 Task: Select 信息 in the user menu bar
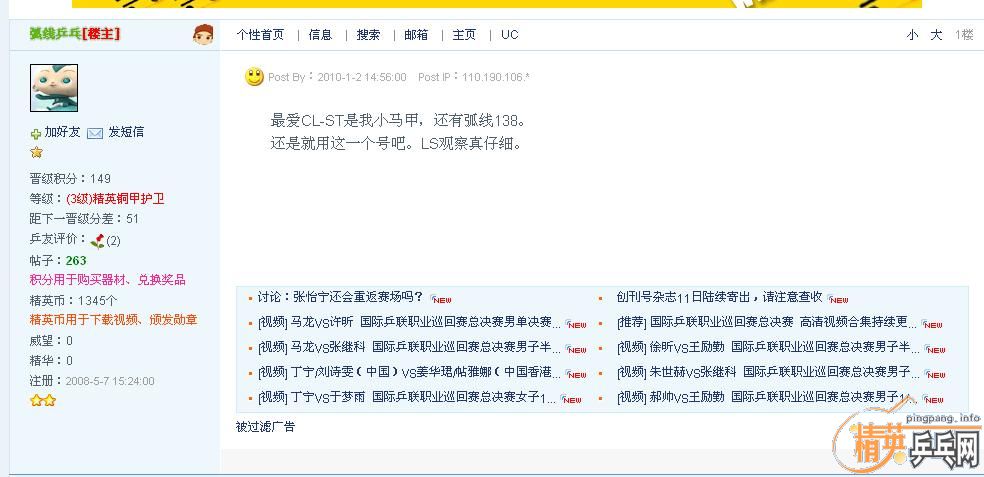(x=320, y=35)
